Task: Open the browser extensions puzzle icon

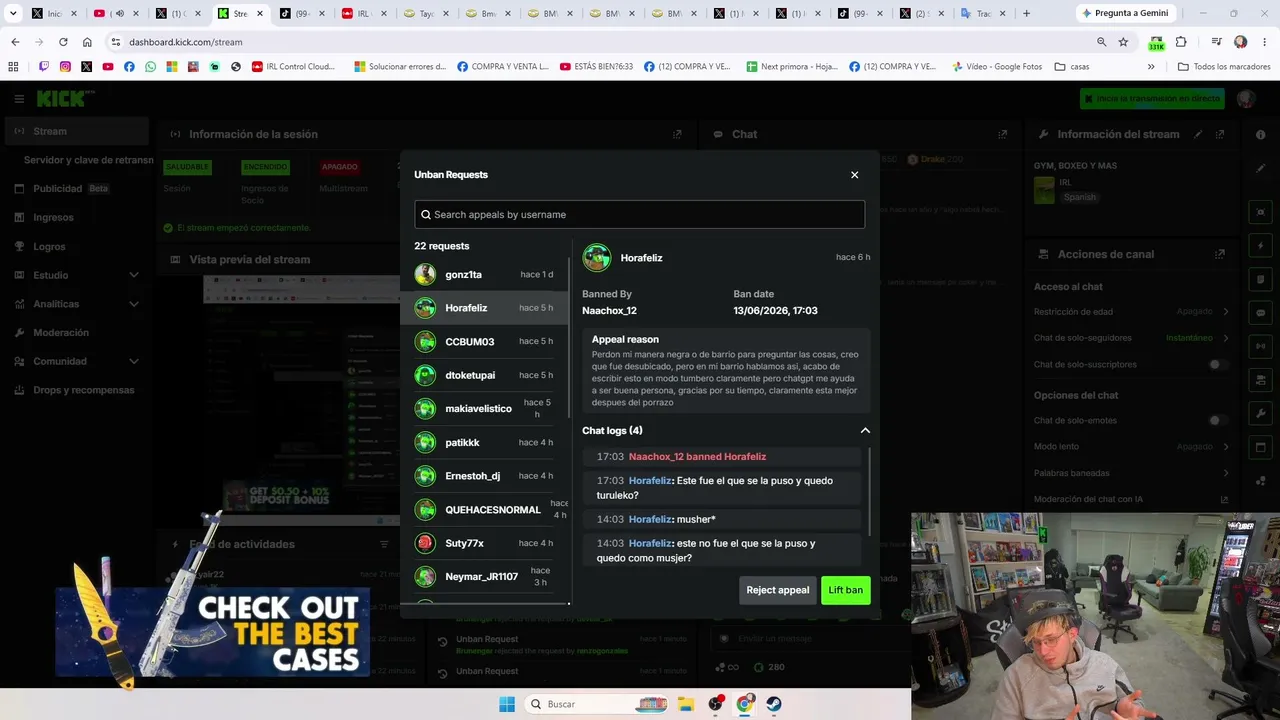Action: click(x=1181, y=42)
